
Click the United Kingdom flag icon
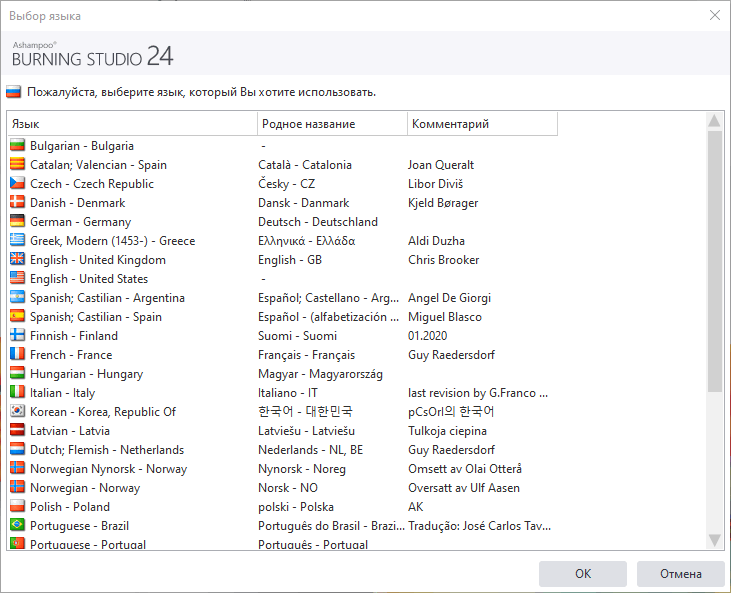(x=17, y=260)
